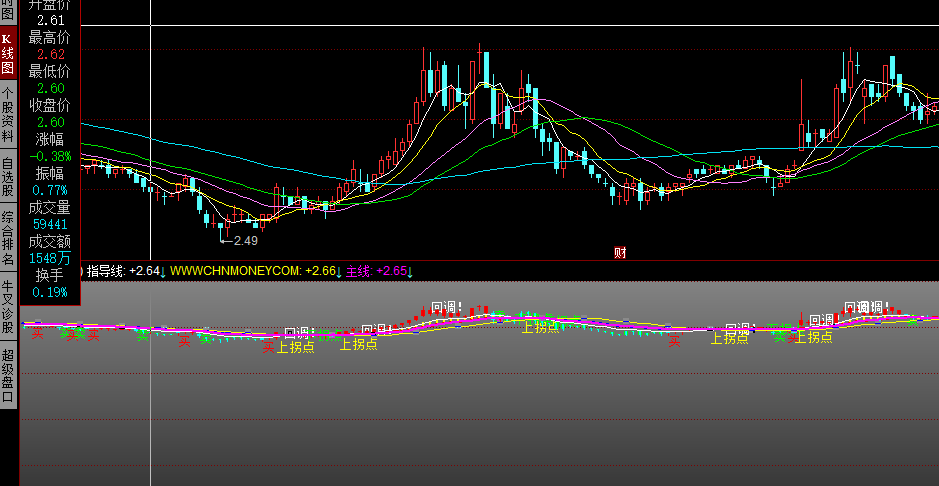This screenshot has width=939, height=486.
Task: Click the 涨幅 label
Action: pos(50,139)
